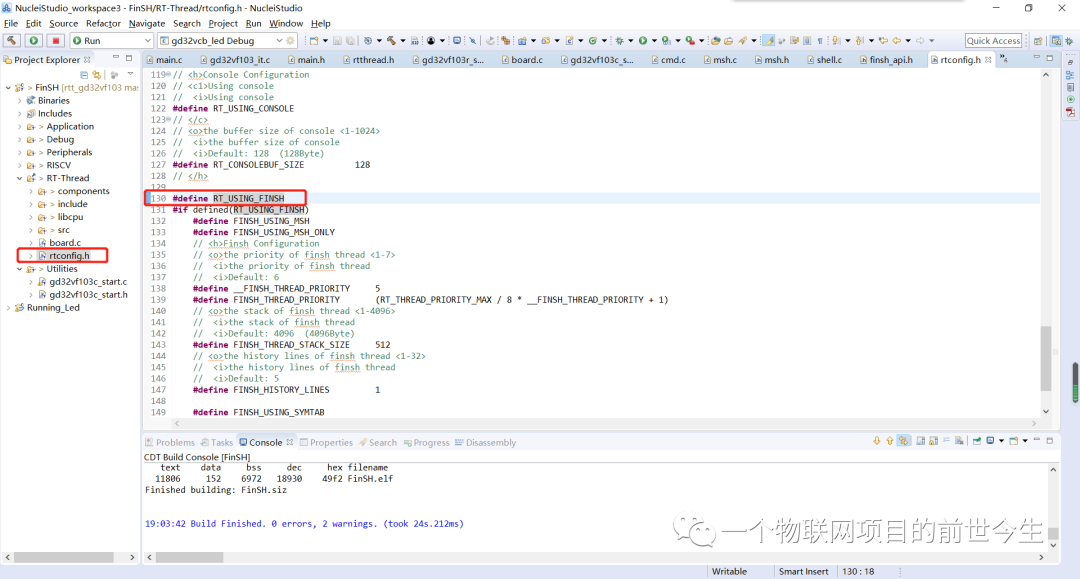Open the Project menu
This screenshot has height=579, width=1080.
point(222,23)
